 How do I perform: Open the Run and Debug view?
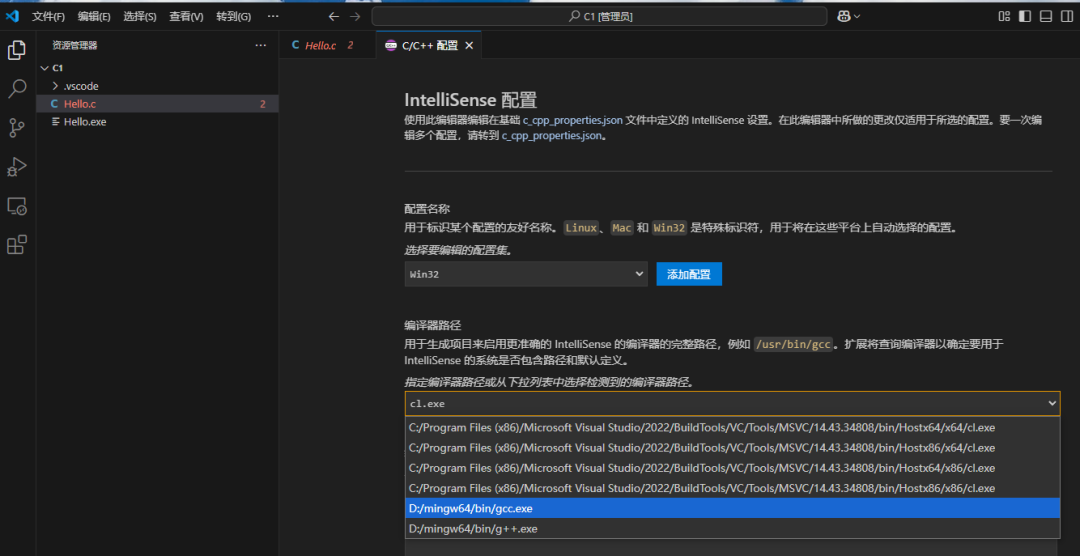17,167
